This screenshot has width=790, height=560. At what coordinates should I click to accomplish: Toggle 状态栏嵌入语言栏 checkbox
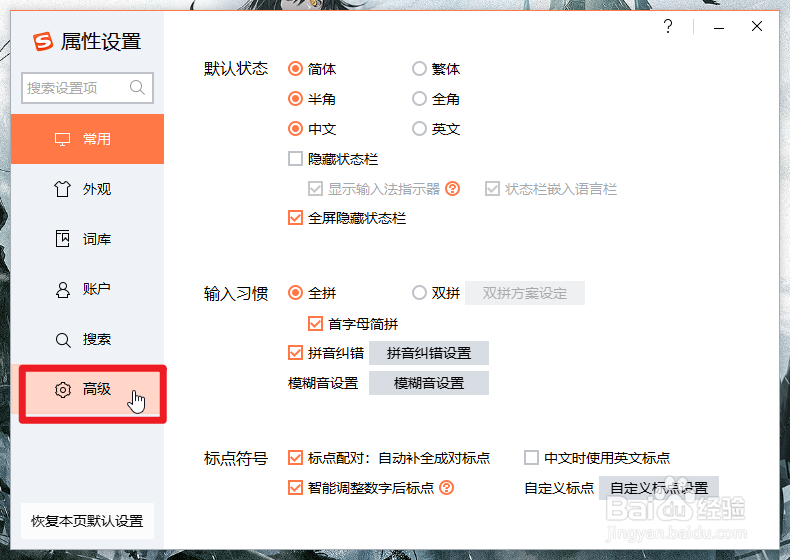pyautogui.click(x=492, y=189)
